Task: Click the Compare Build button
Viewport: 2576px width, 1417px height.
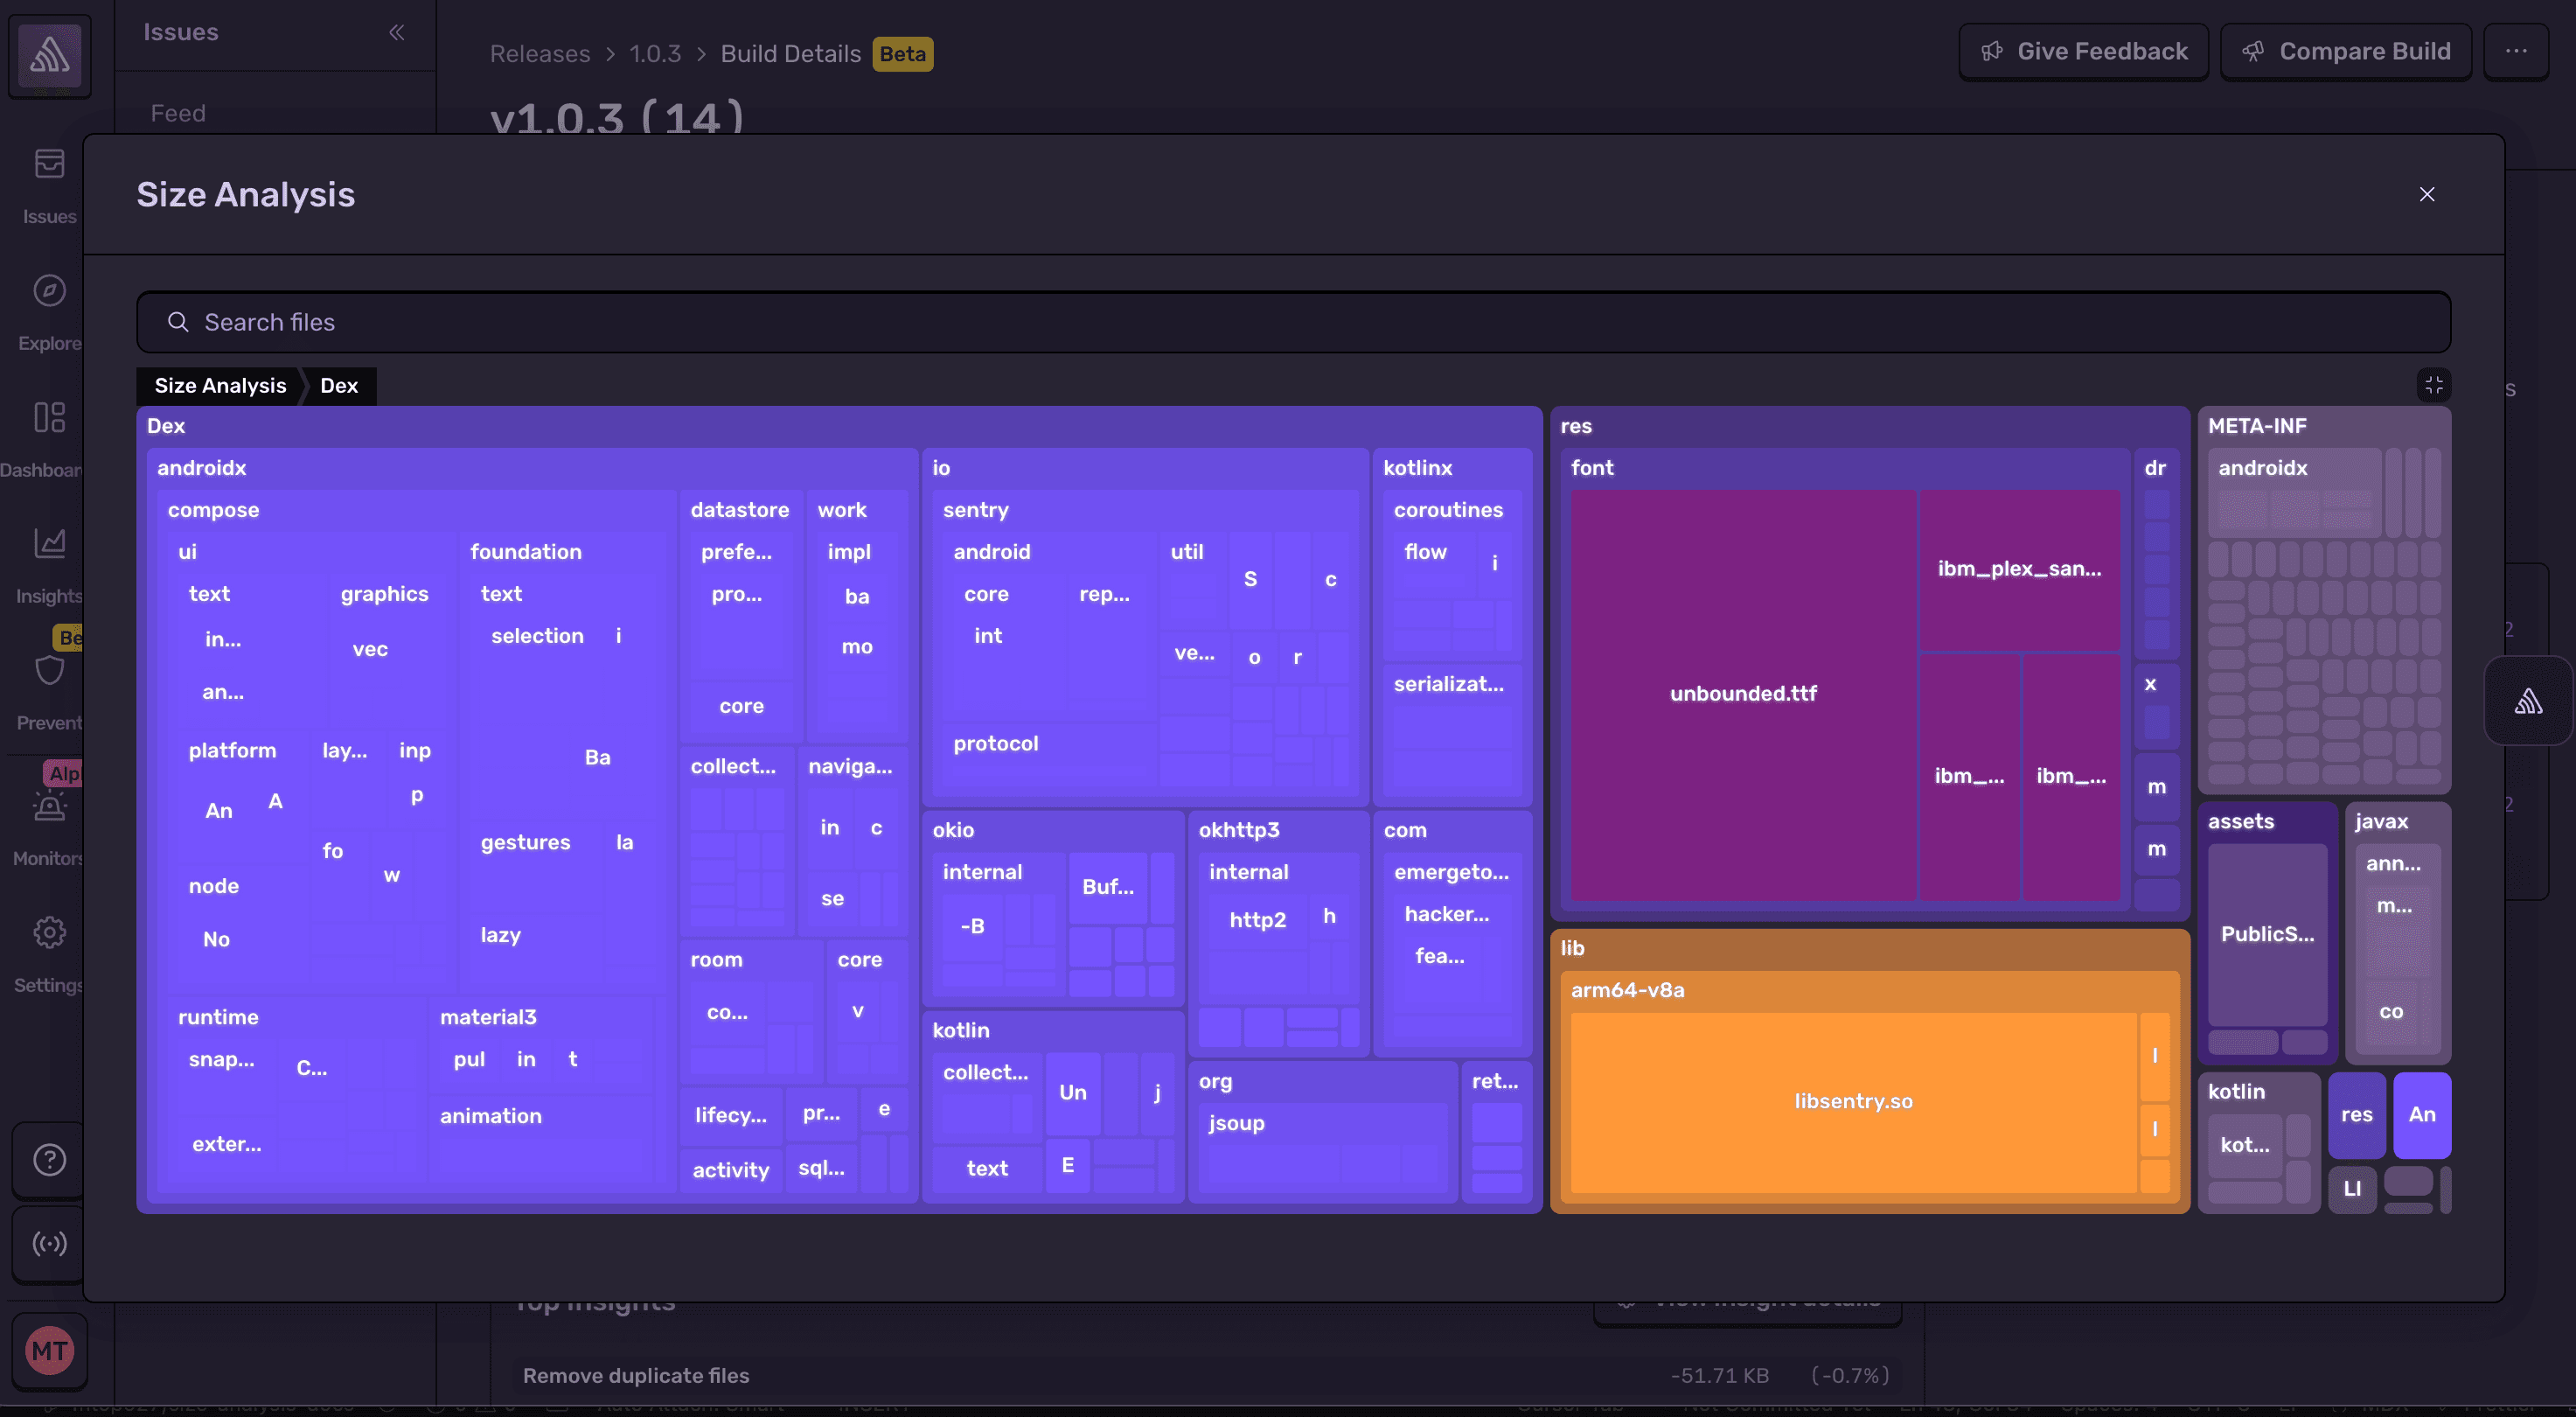Action: [x=2347, y=51]
